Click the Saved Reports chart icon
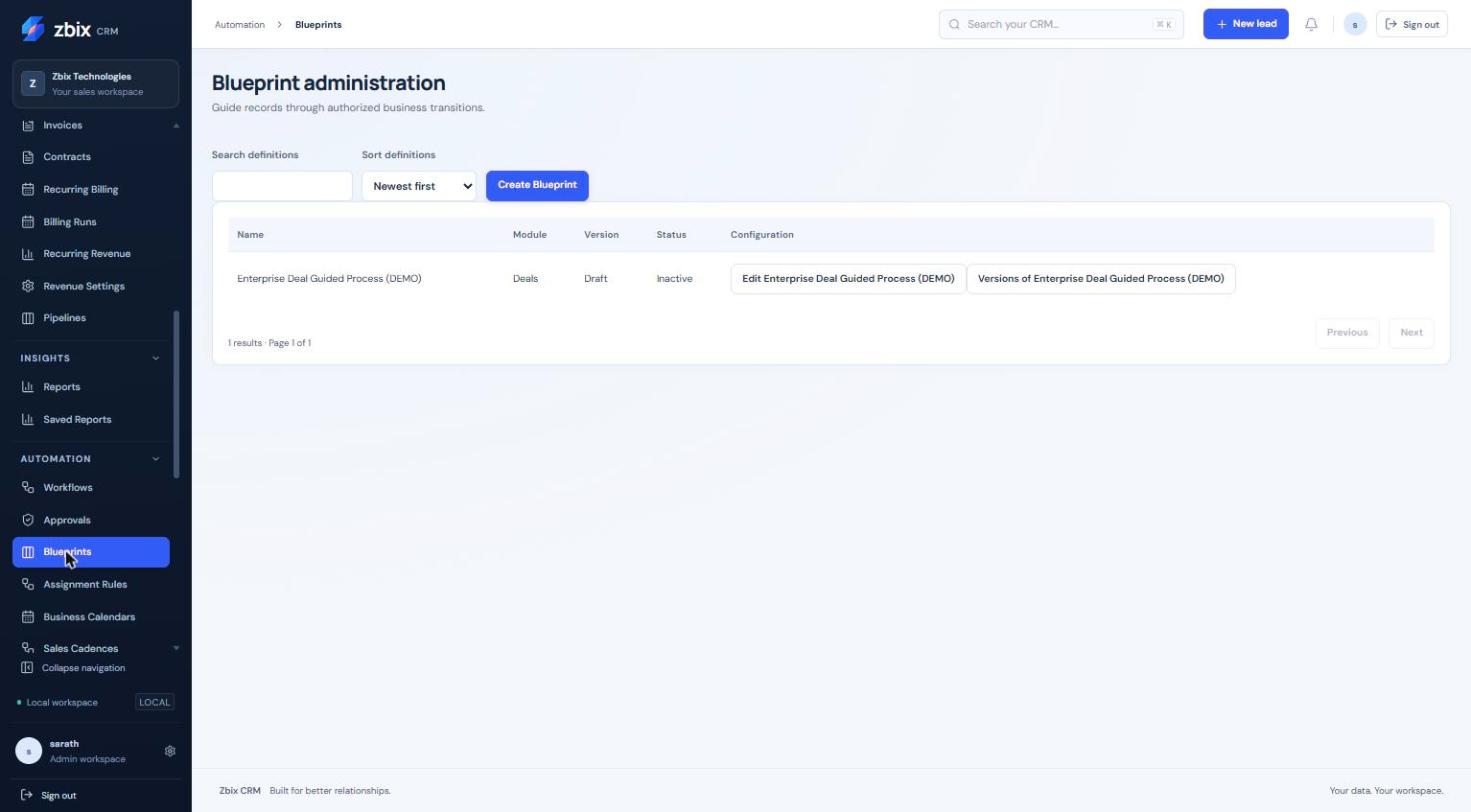Image resolution: width=1471 pixels, height=812 pixels. click(x=28, y=419)
